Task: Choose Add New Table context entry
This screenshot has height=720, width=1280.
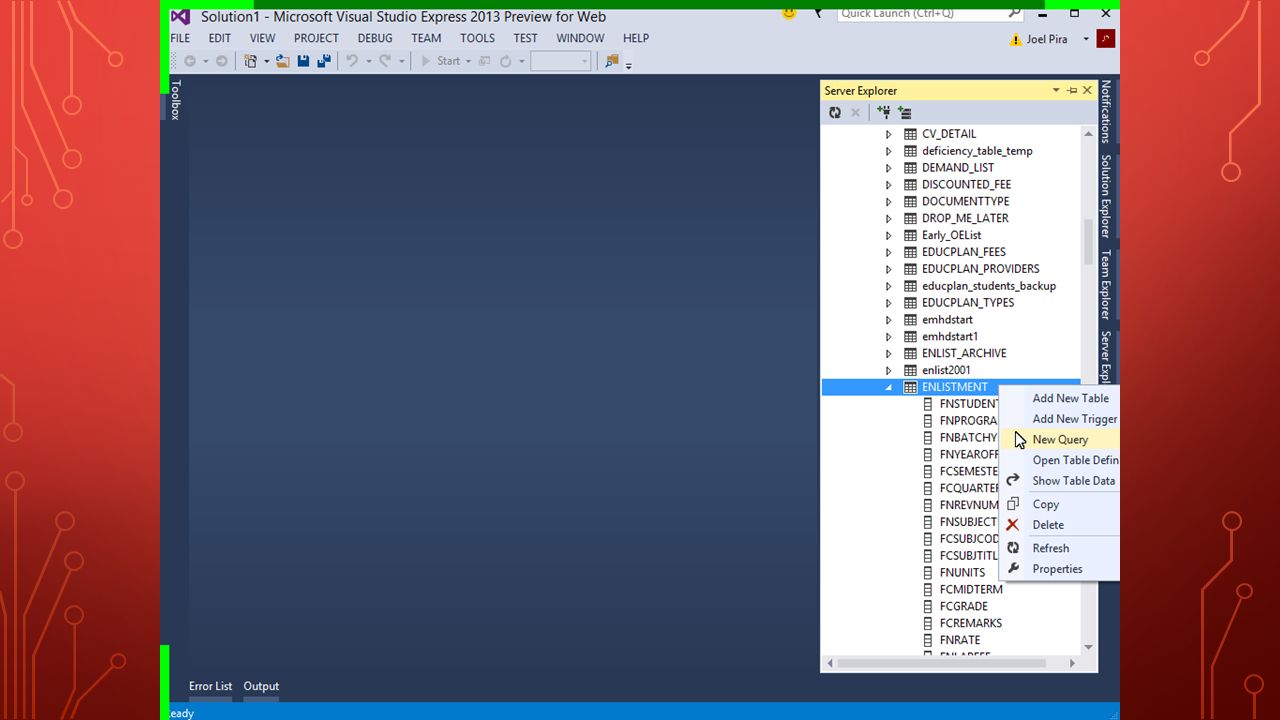Action: [x=1060, y=398]
